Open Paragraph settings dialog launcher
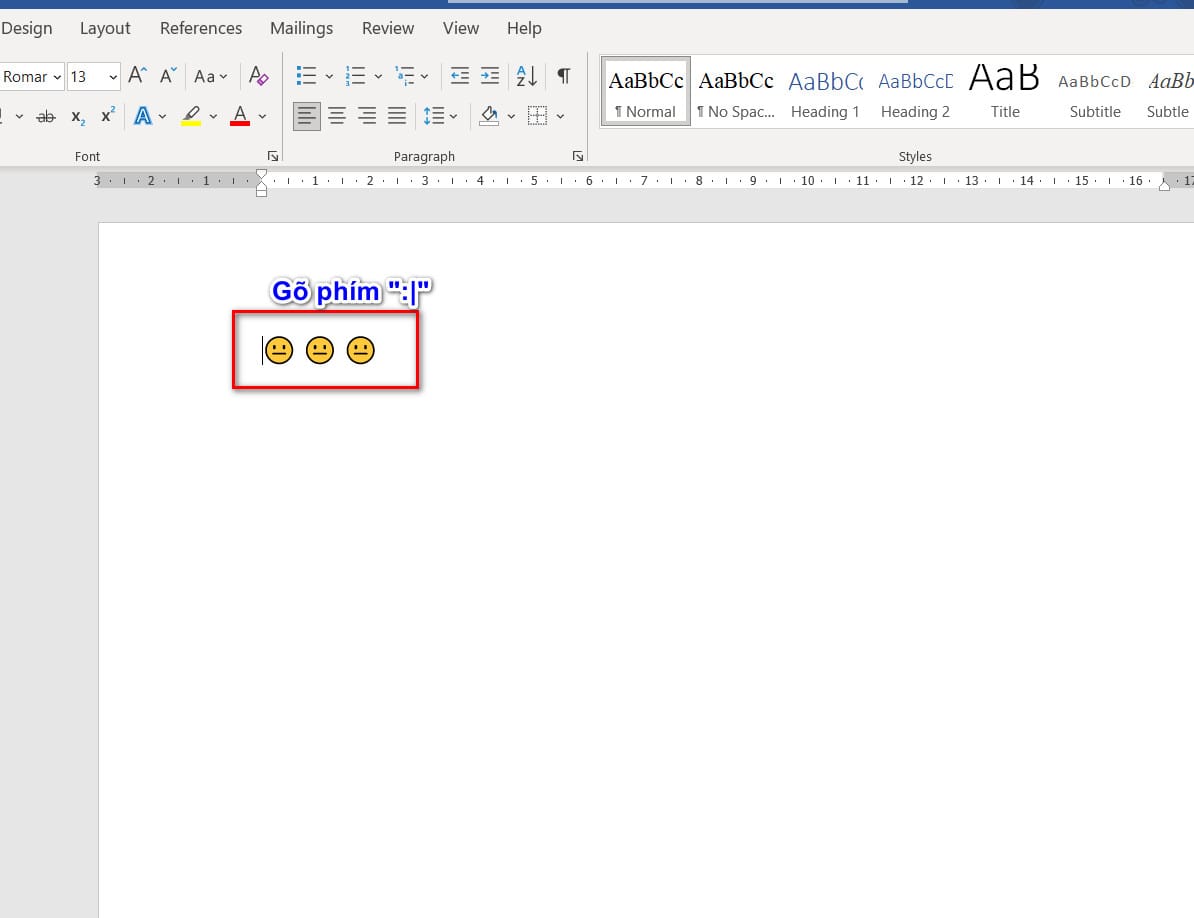 [x=577, y=157]
